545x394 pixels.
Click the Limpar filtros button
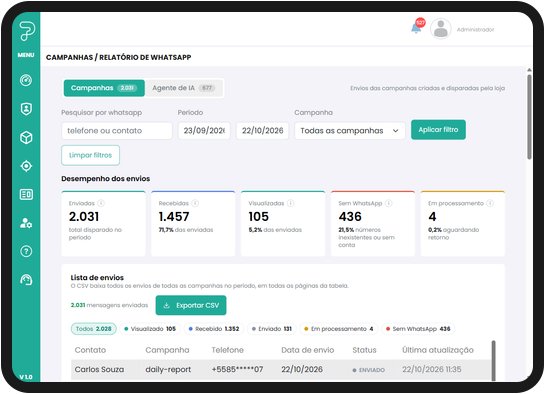[x=90, y=155]
